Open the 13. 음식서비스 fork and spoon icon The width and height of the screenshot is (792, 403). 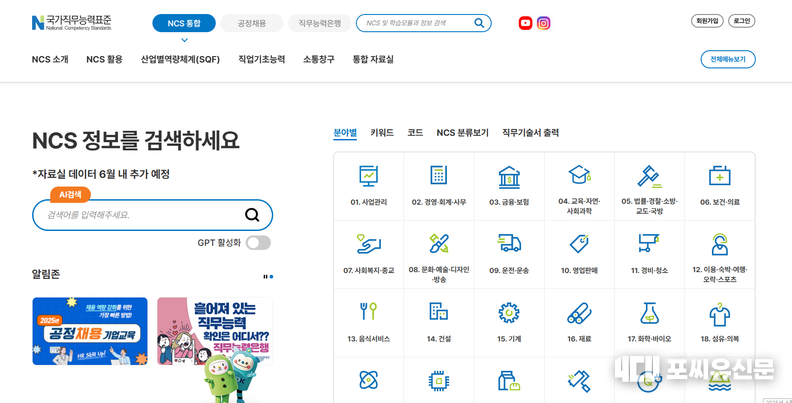pyautogui.click(x=368, y=311)
